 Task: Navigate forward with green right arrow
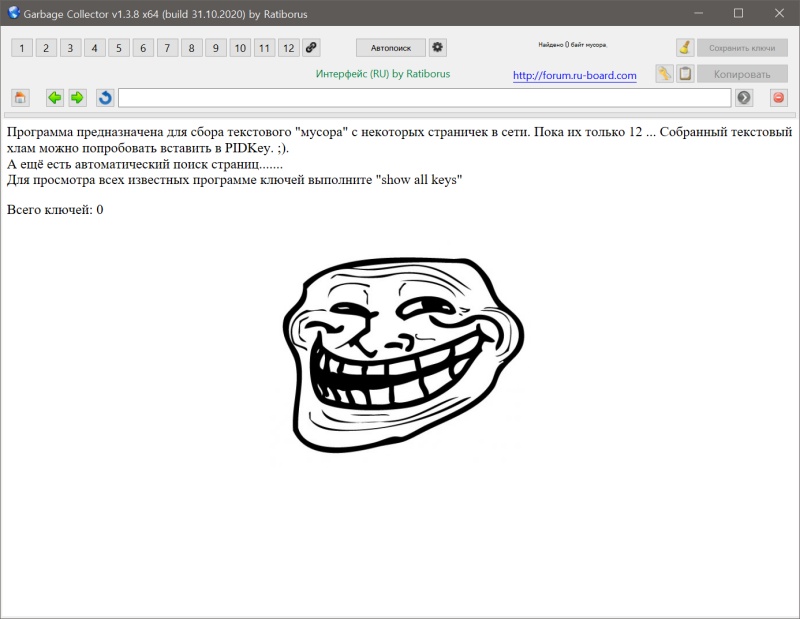point(77,97)
